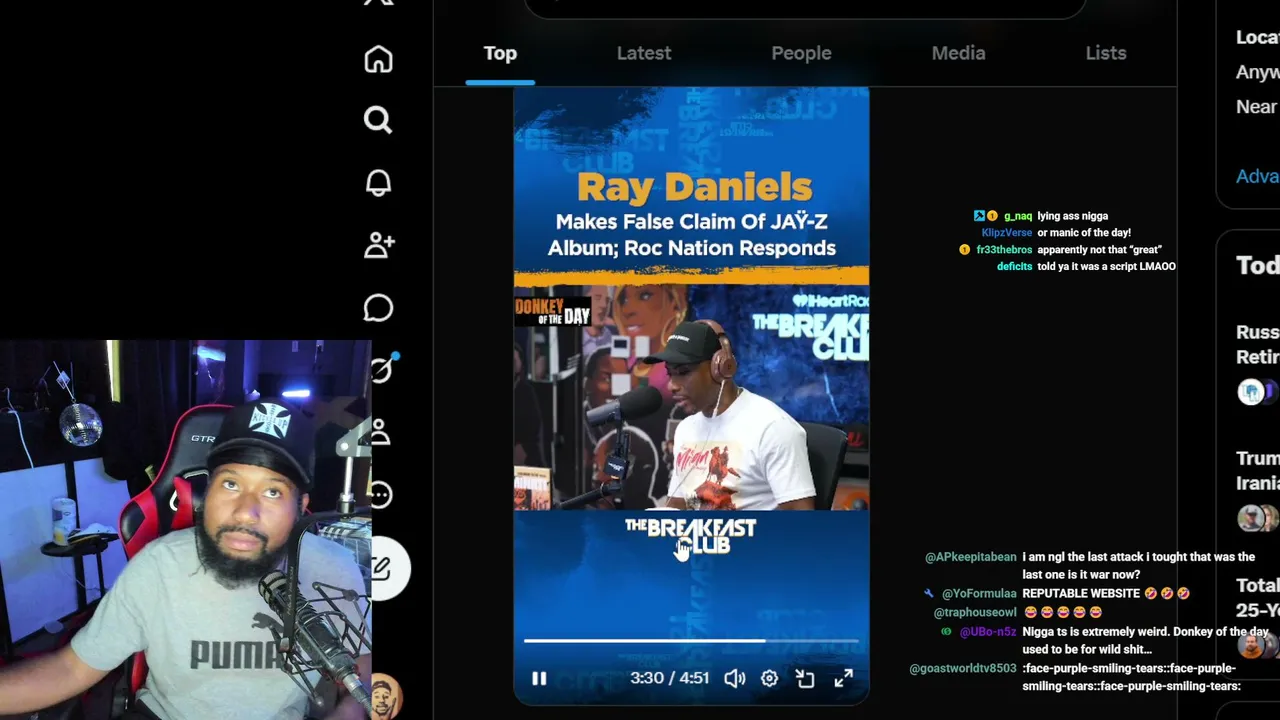Click the fr33thebros chat username
This screenshot has width=1280, height=720.
(x=1004, y=250)
